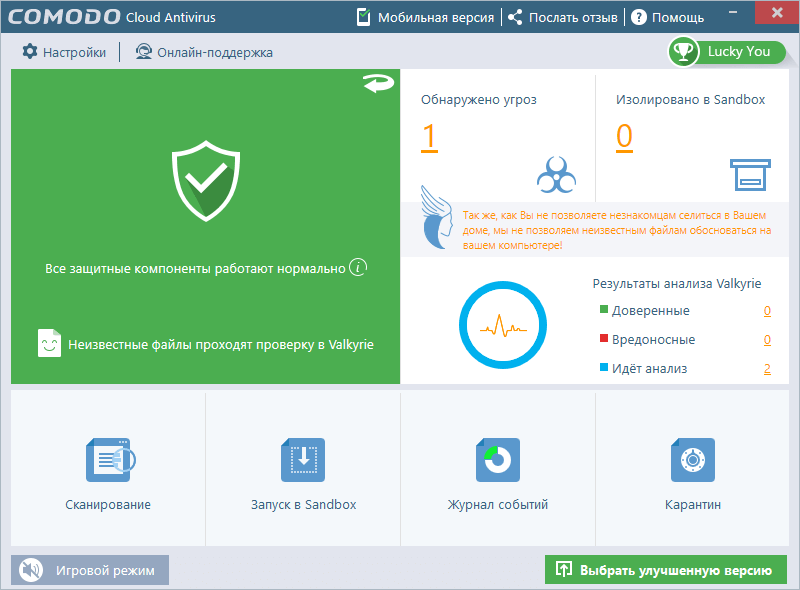Click the Valkyrie pulse analysis circle

[x=503, y=325]
